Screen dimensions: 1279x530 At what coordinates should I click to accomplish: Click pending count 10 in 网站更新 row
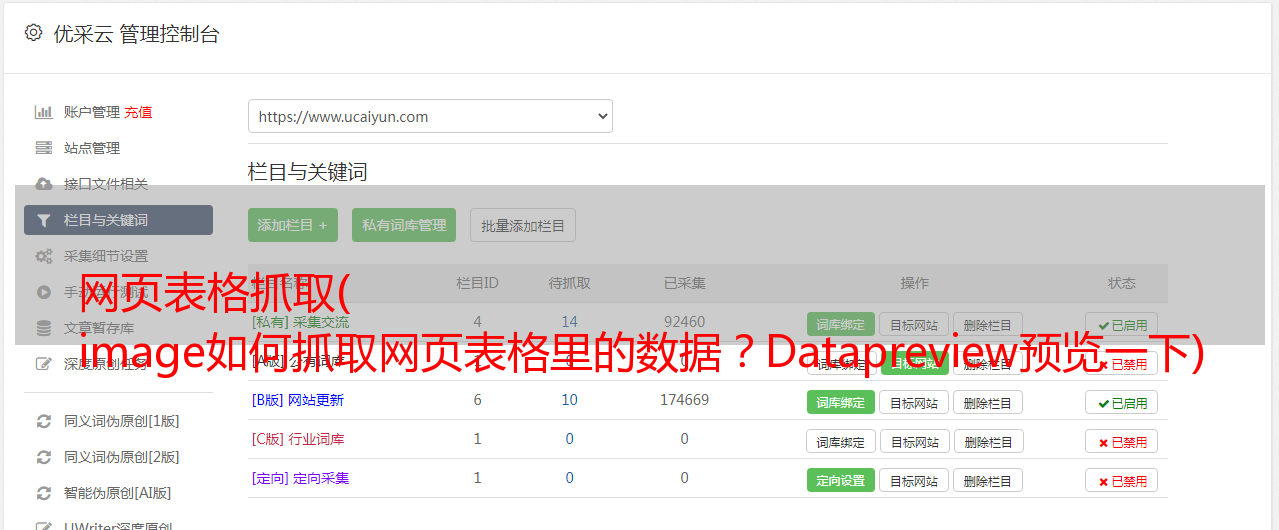569,400
